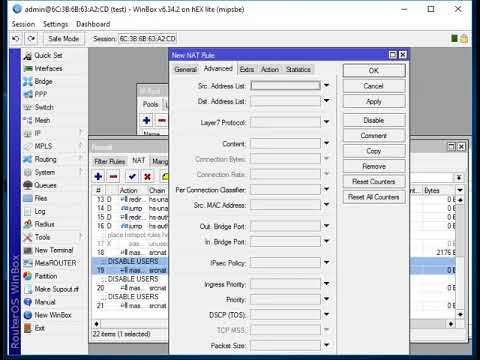Viewport: 480px width, 360px height.
Task: Enable the selected rule with the checkmark icon
Action: point(132,176)
